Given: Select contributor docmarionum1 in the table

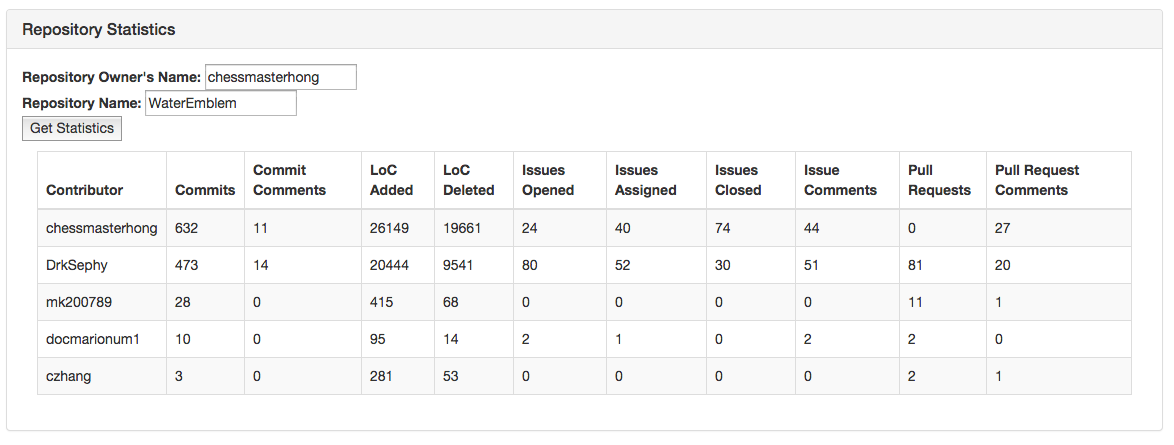Looking at the screenshot, I should click(93, 339).
